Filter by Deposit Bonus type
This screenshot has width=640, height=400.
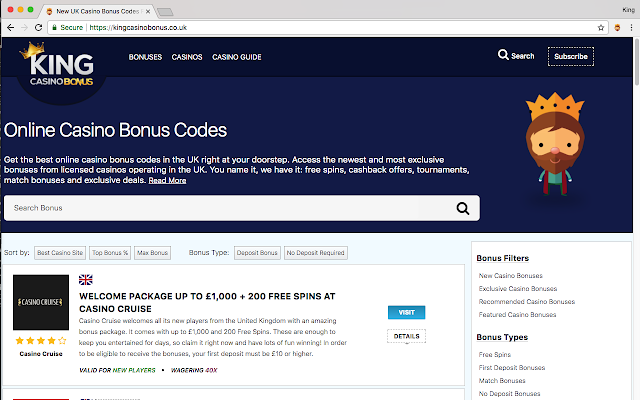click(257, 253)
